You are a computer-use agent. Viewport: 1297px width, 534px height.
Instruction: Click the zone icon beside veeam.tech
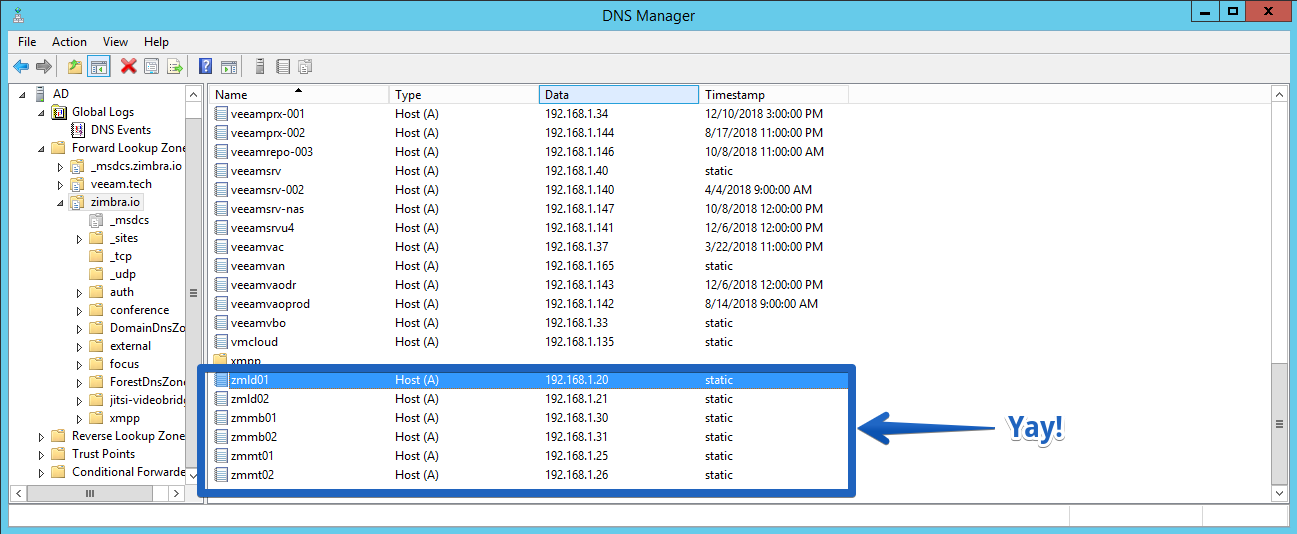tap(78, 184)
